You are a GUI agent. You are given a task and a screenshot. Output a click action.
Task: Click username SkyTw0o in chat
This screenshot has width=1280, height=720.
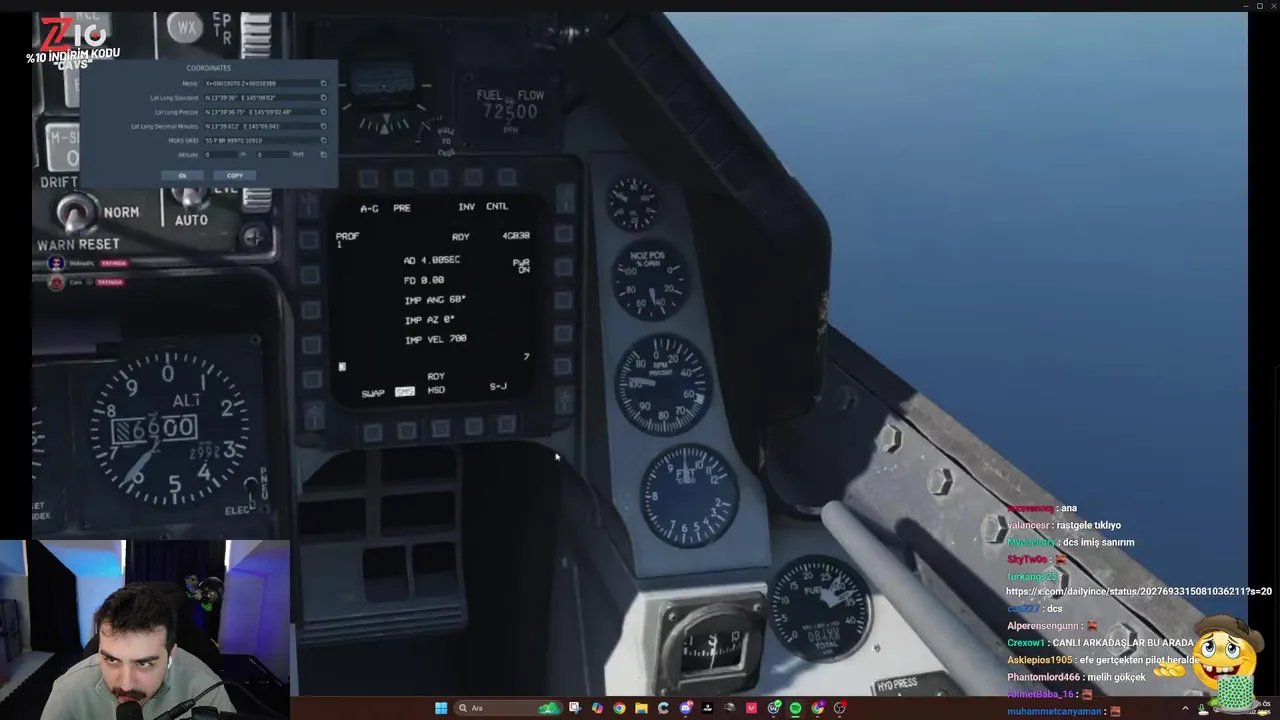click(1027, 559)
